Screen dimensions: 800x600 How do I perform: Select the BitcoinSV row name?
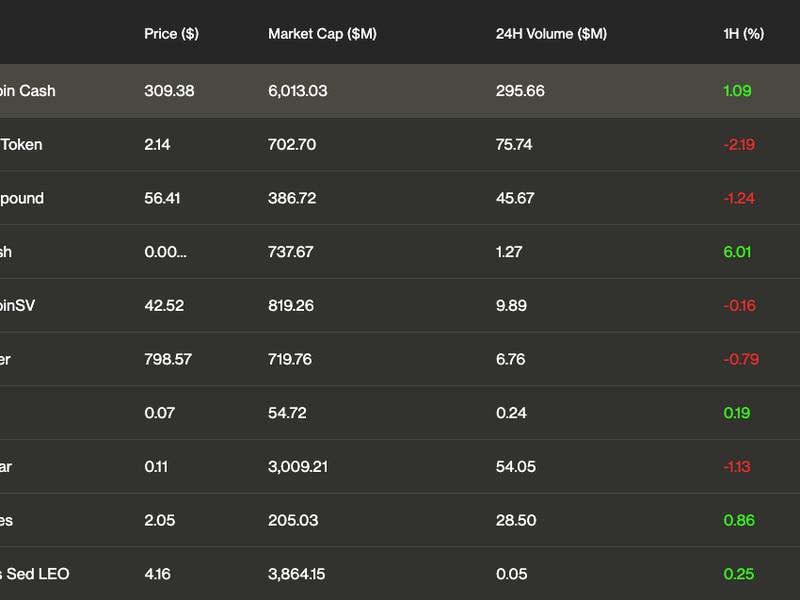(x=17, y=306)
